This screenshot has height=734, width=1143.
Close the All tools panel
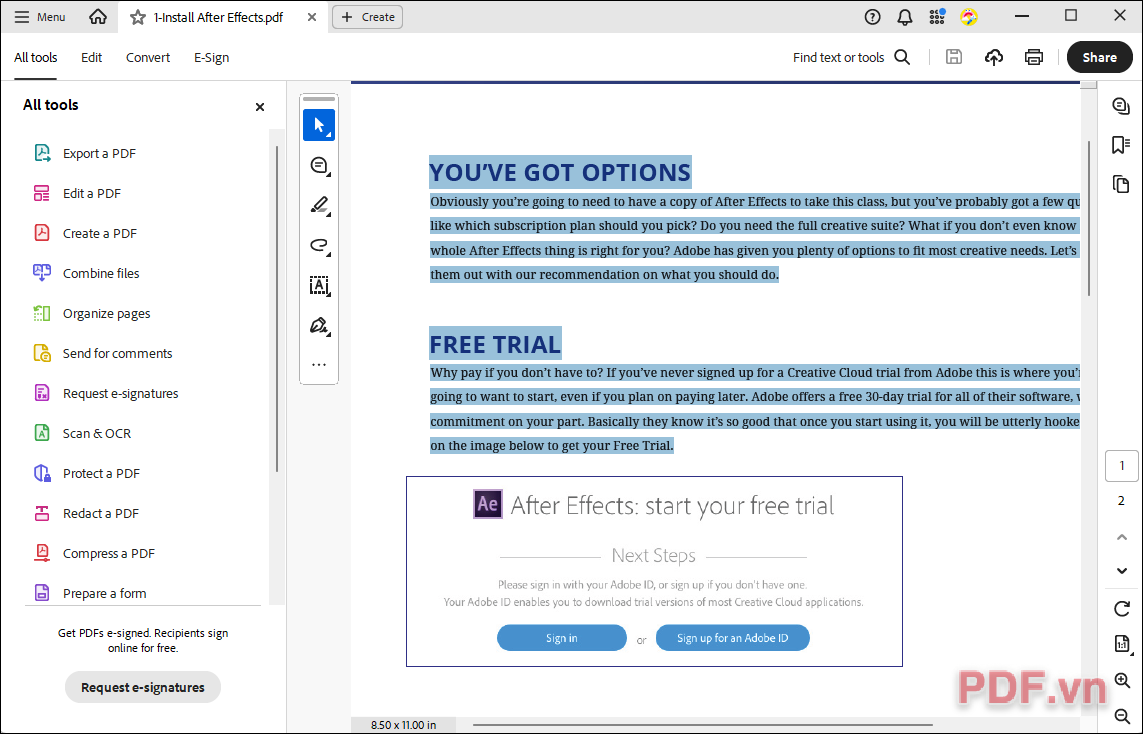click(x=260, y=107)
